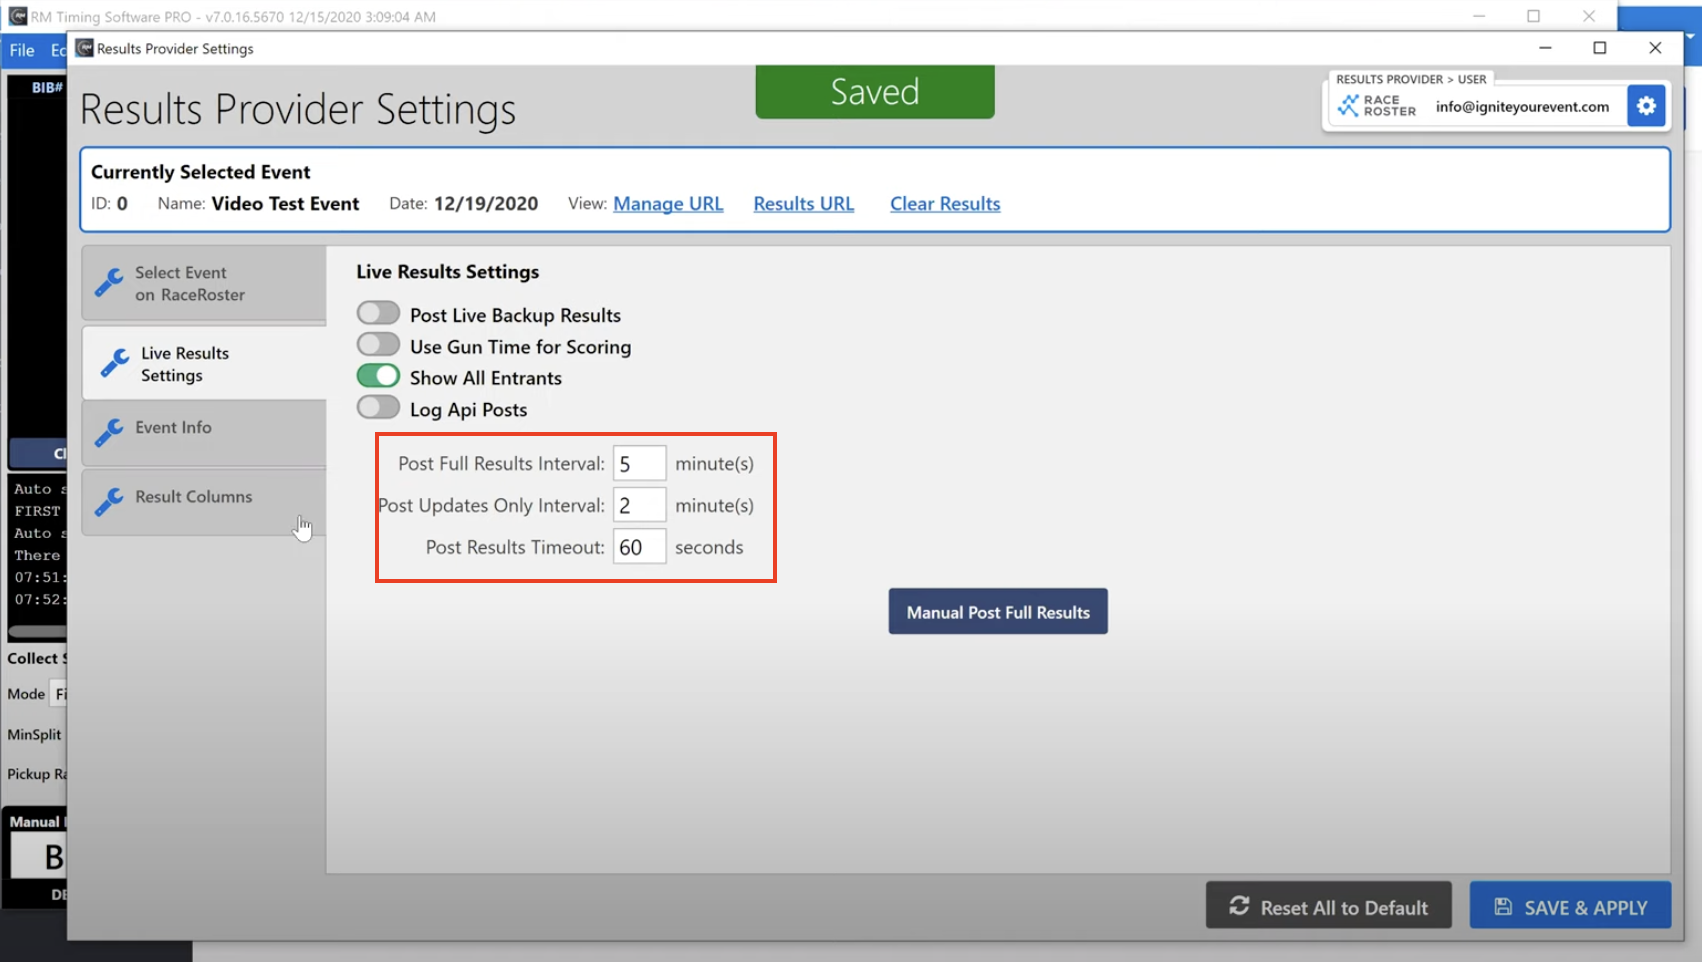Turn on Use Gun Time for Scoring
The width and height of the screenshot is (1702, 962).
(x=378, y=345)
